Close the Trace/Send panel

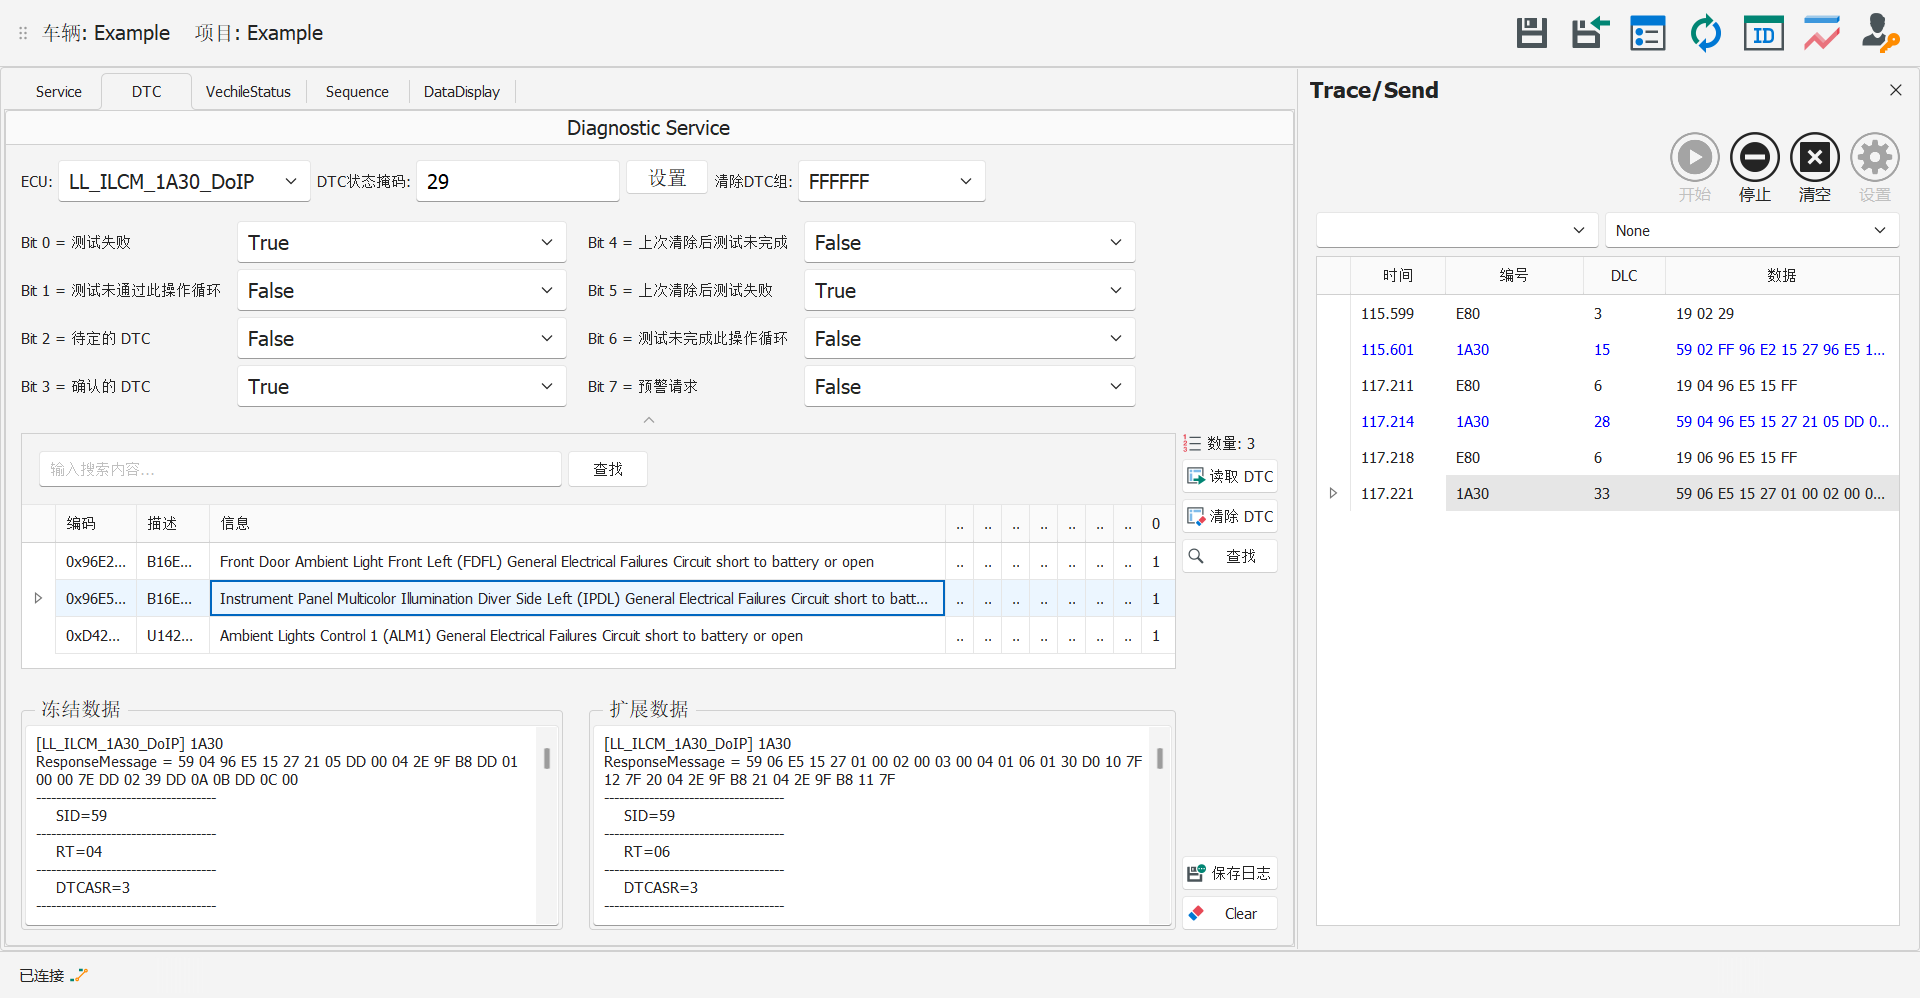pos(1895,90)
